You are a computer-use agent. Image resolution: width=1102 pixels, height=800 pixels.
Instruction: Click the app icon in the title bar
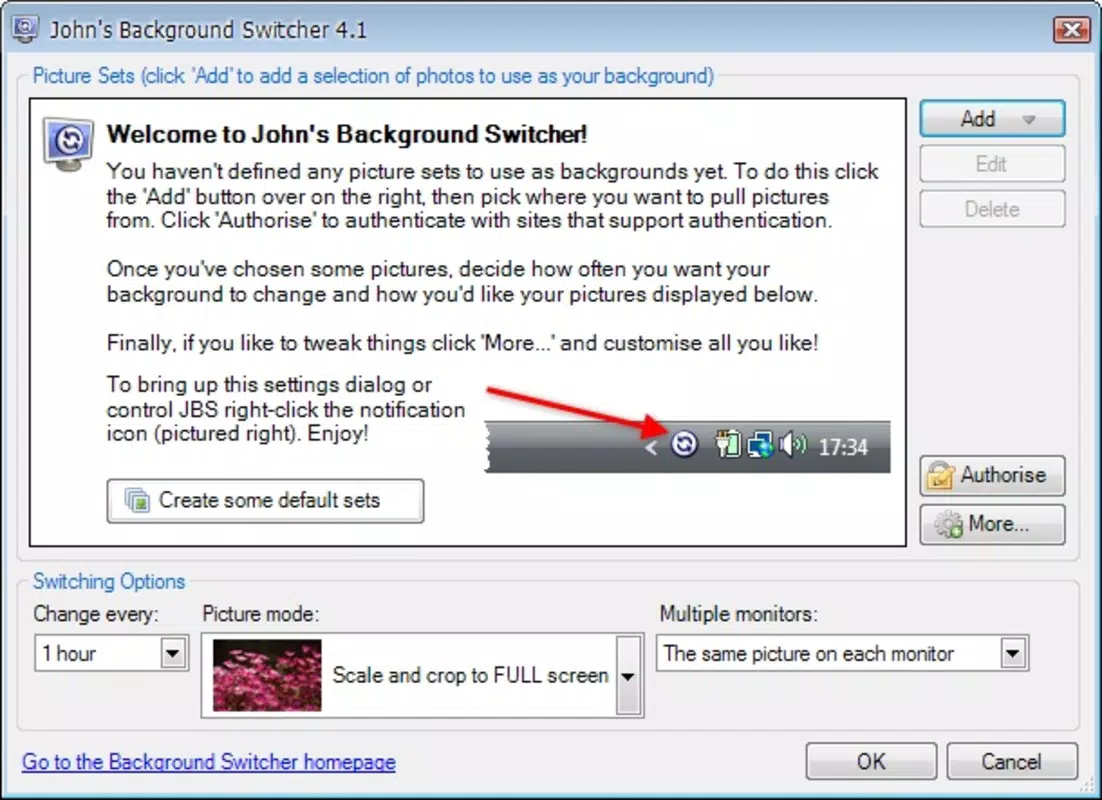point(25,30)
